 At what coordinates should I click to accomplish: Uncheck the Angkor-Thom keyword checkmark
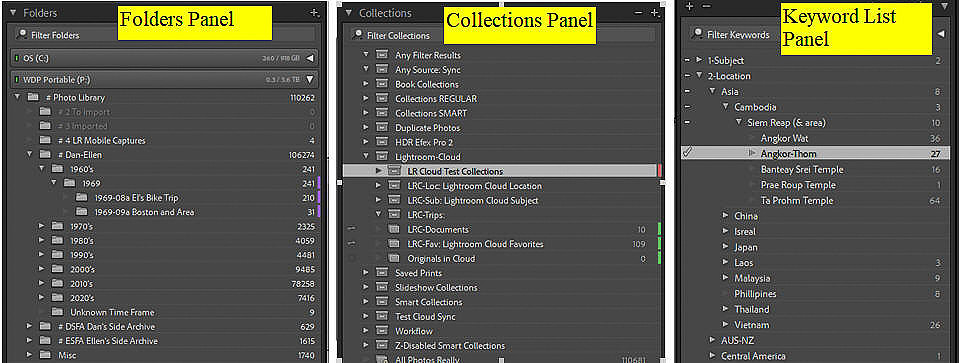pos(687,153)
